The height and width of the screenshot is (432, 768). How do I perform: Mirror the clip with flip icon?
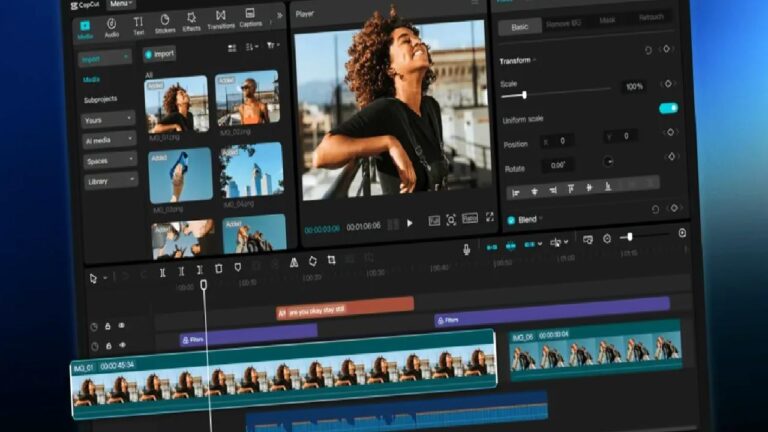point(294,263)
